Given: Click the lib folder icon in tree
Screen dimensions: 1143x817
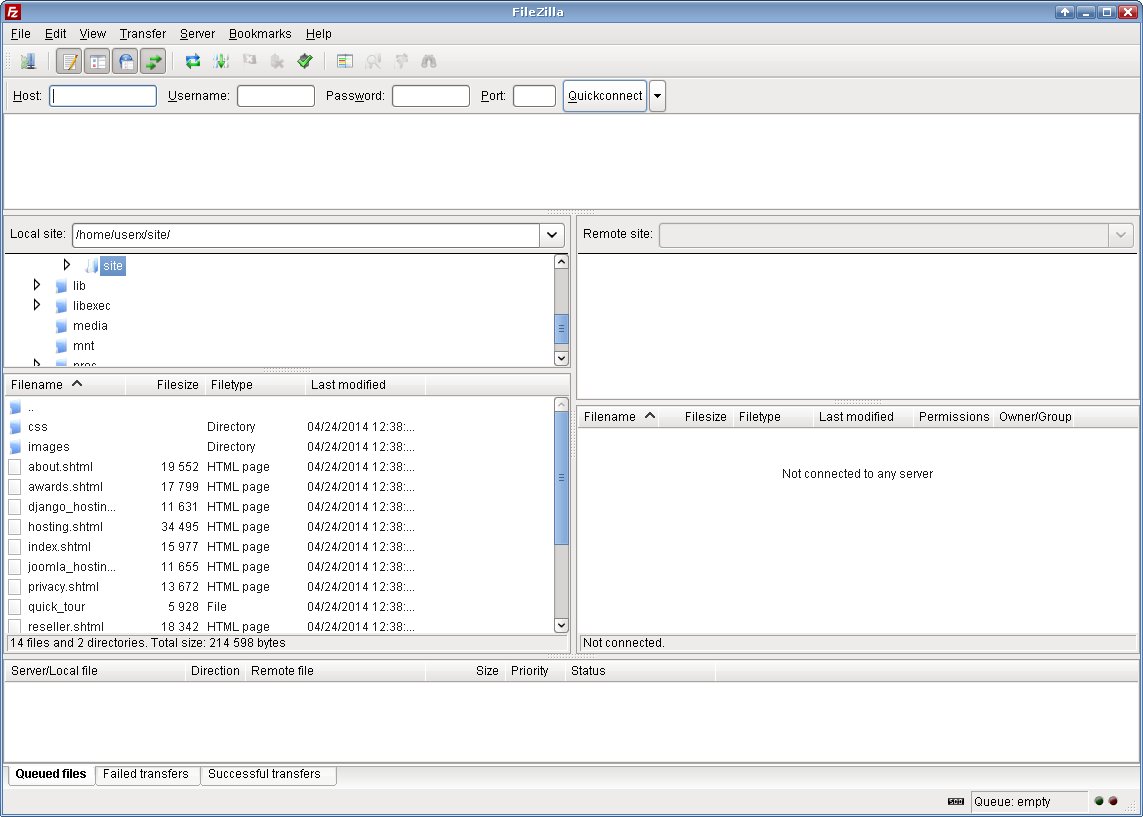Looking at the screenshot, I should [x=61, y=286].
